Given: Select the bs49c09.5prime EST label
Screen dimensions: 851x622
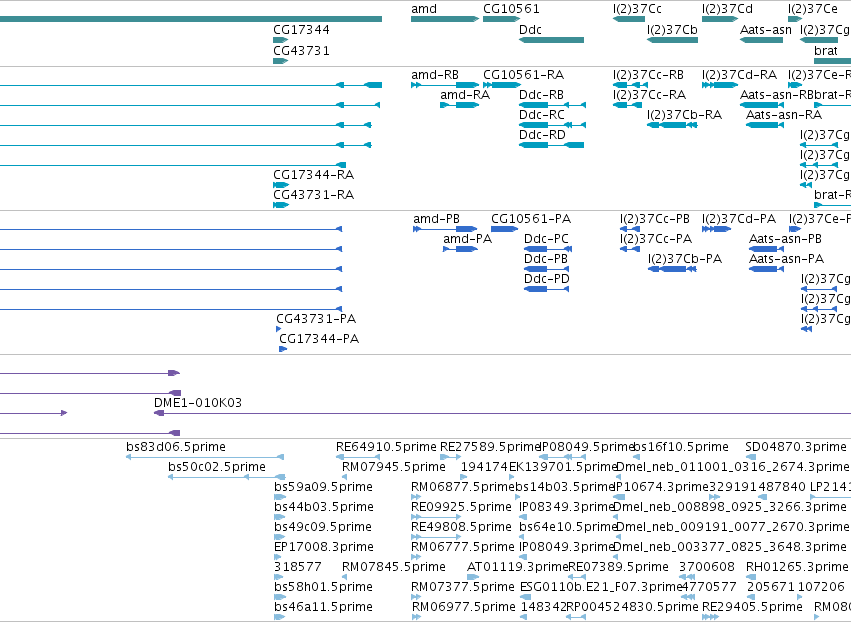Looking at the screenshot, I should [x=323, y=527].
